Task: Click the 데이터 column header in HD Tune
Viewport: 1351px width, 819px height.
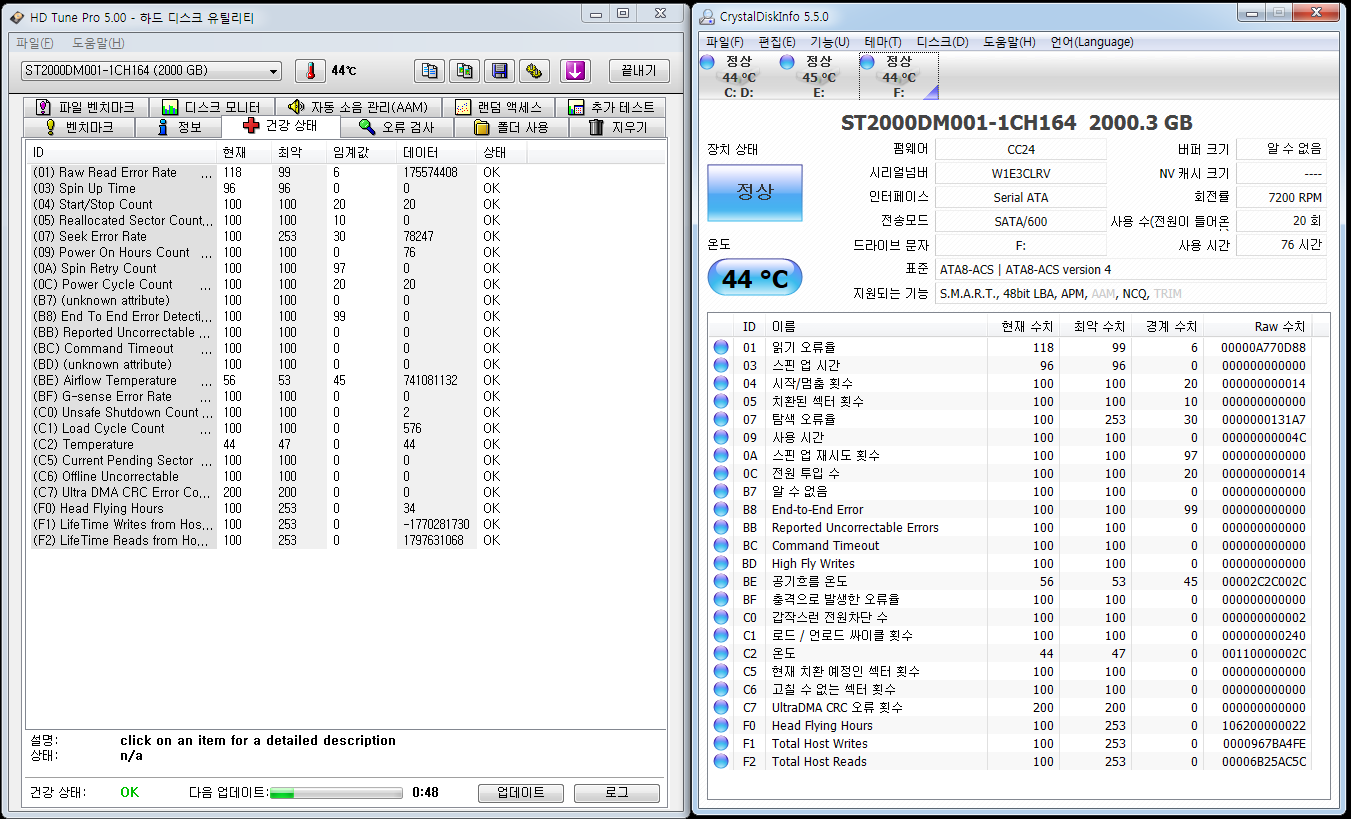Action: click(436, 153)
